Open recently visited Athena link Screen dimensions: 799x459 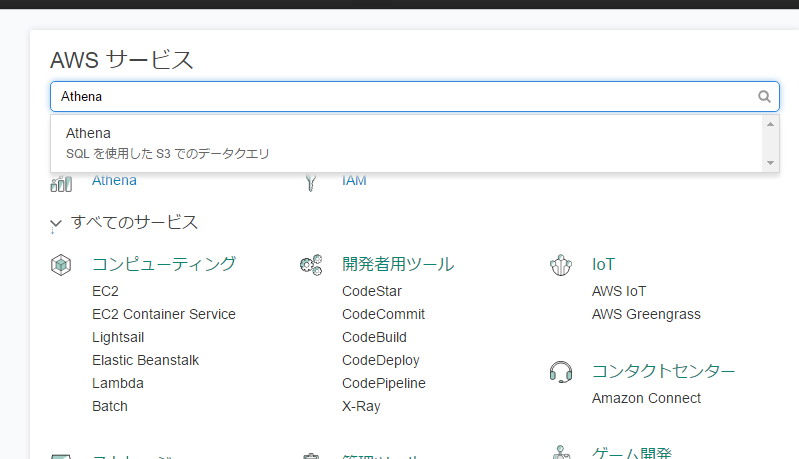(x=114, y=180)
